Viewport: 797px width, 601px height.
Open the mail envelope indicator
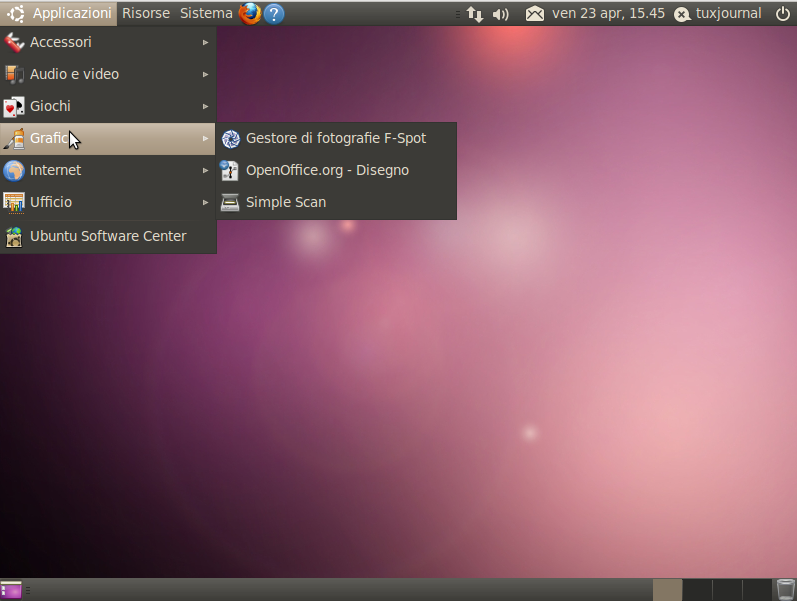click(535, 14)
